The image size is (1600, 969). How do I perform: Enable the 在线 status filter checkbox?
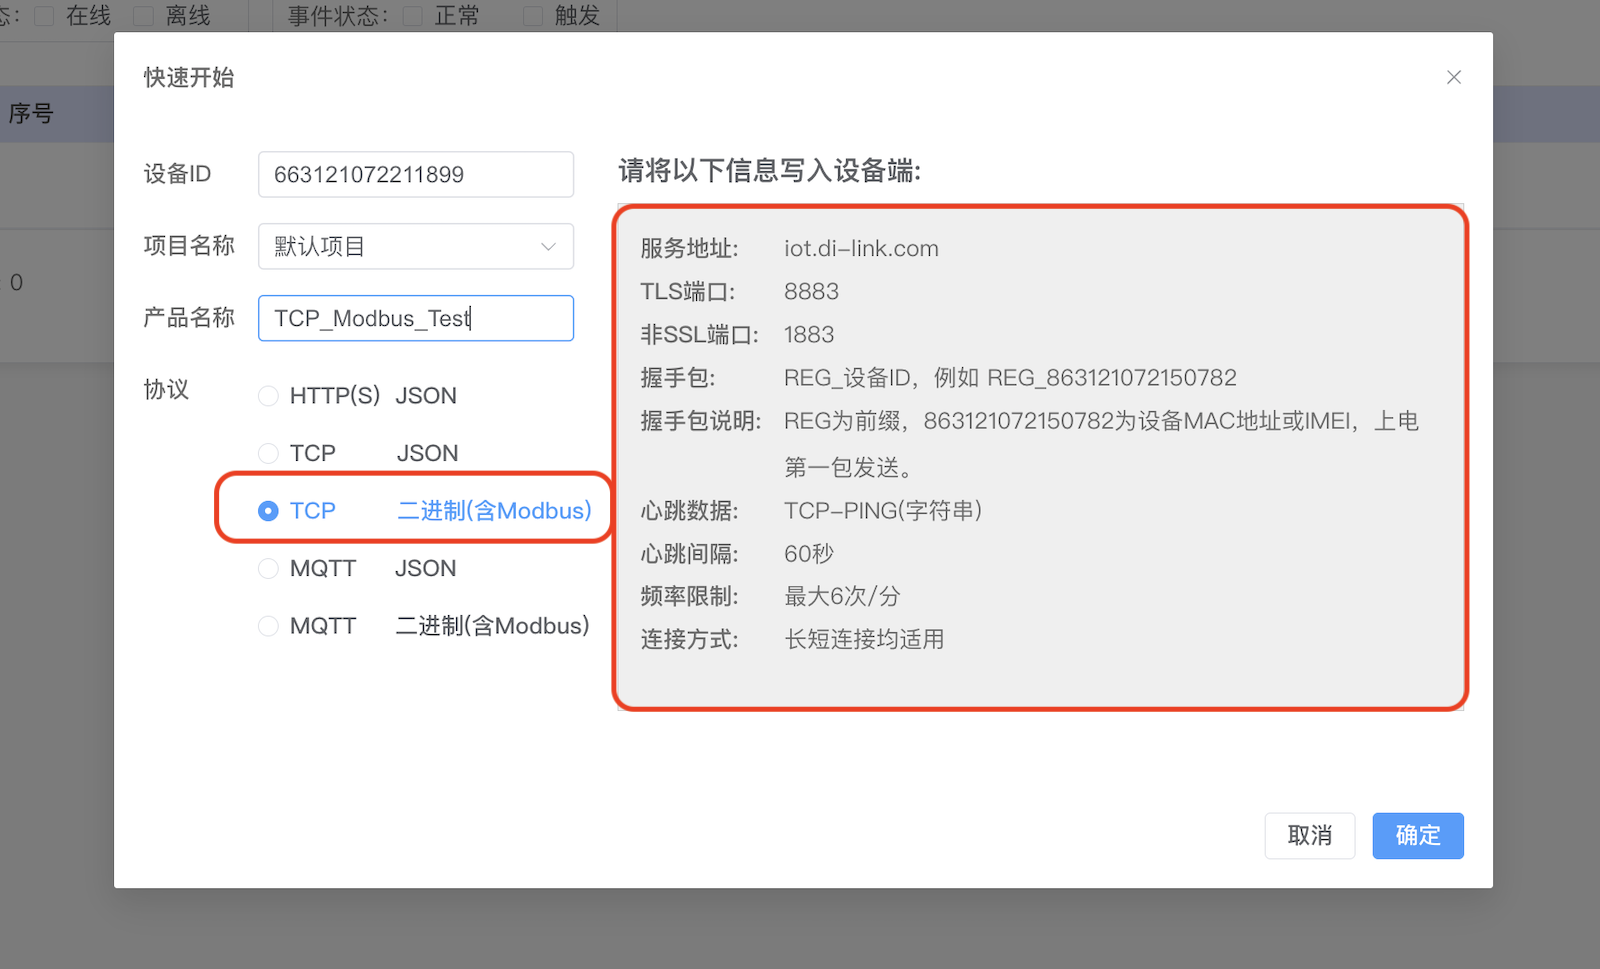click(42, 15)
